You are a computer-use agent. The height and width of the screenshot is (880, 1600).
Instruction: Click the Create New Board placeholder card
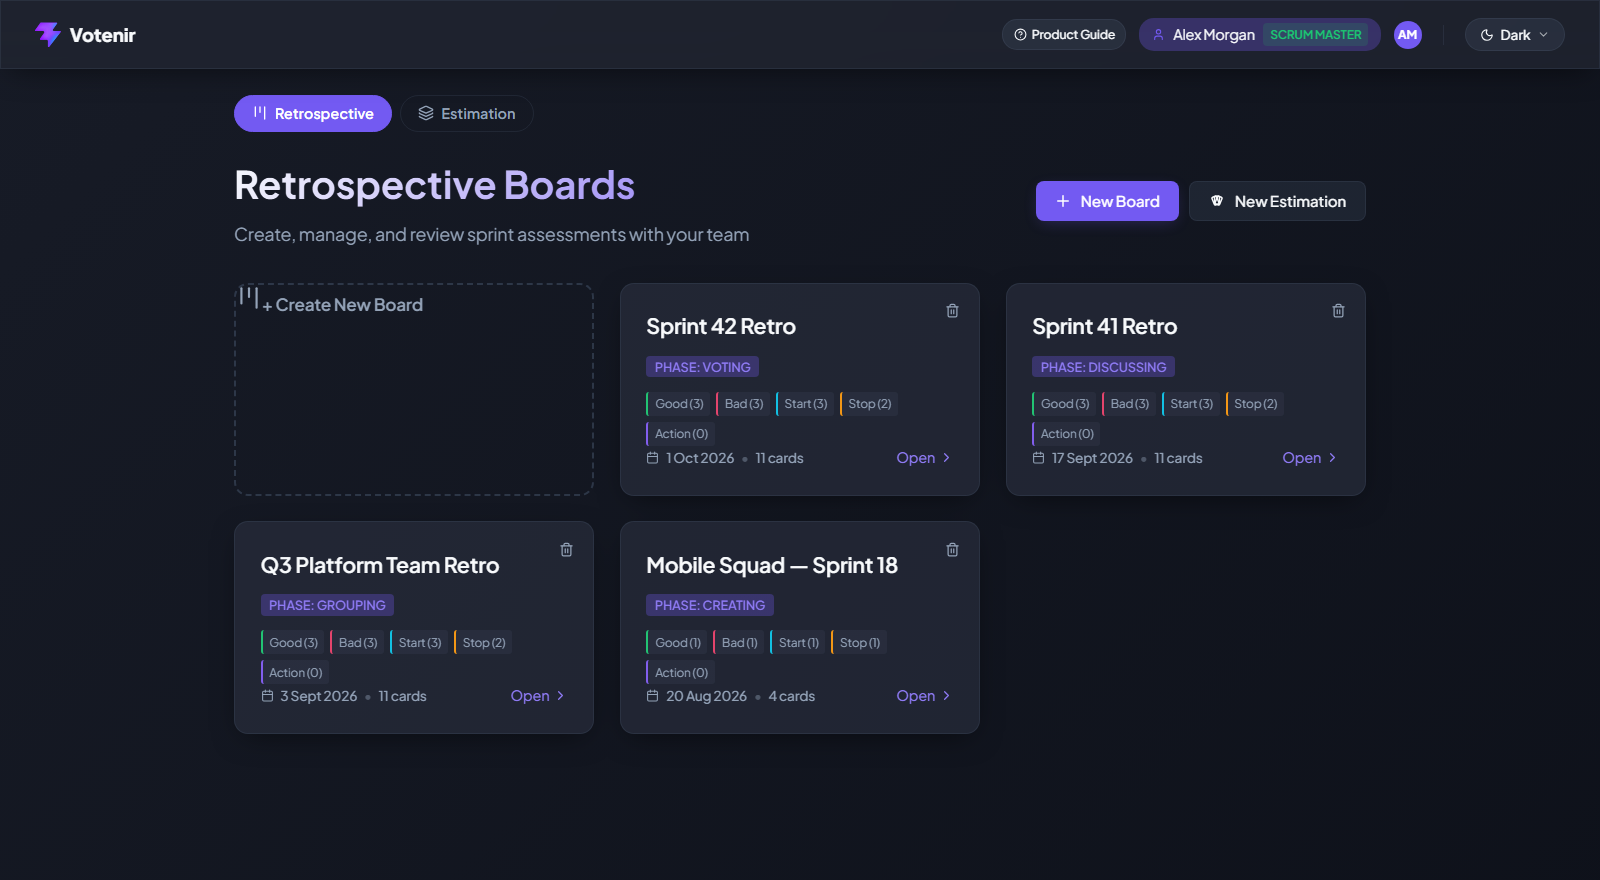(x=414, y=389)
